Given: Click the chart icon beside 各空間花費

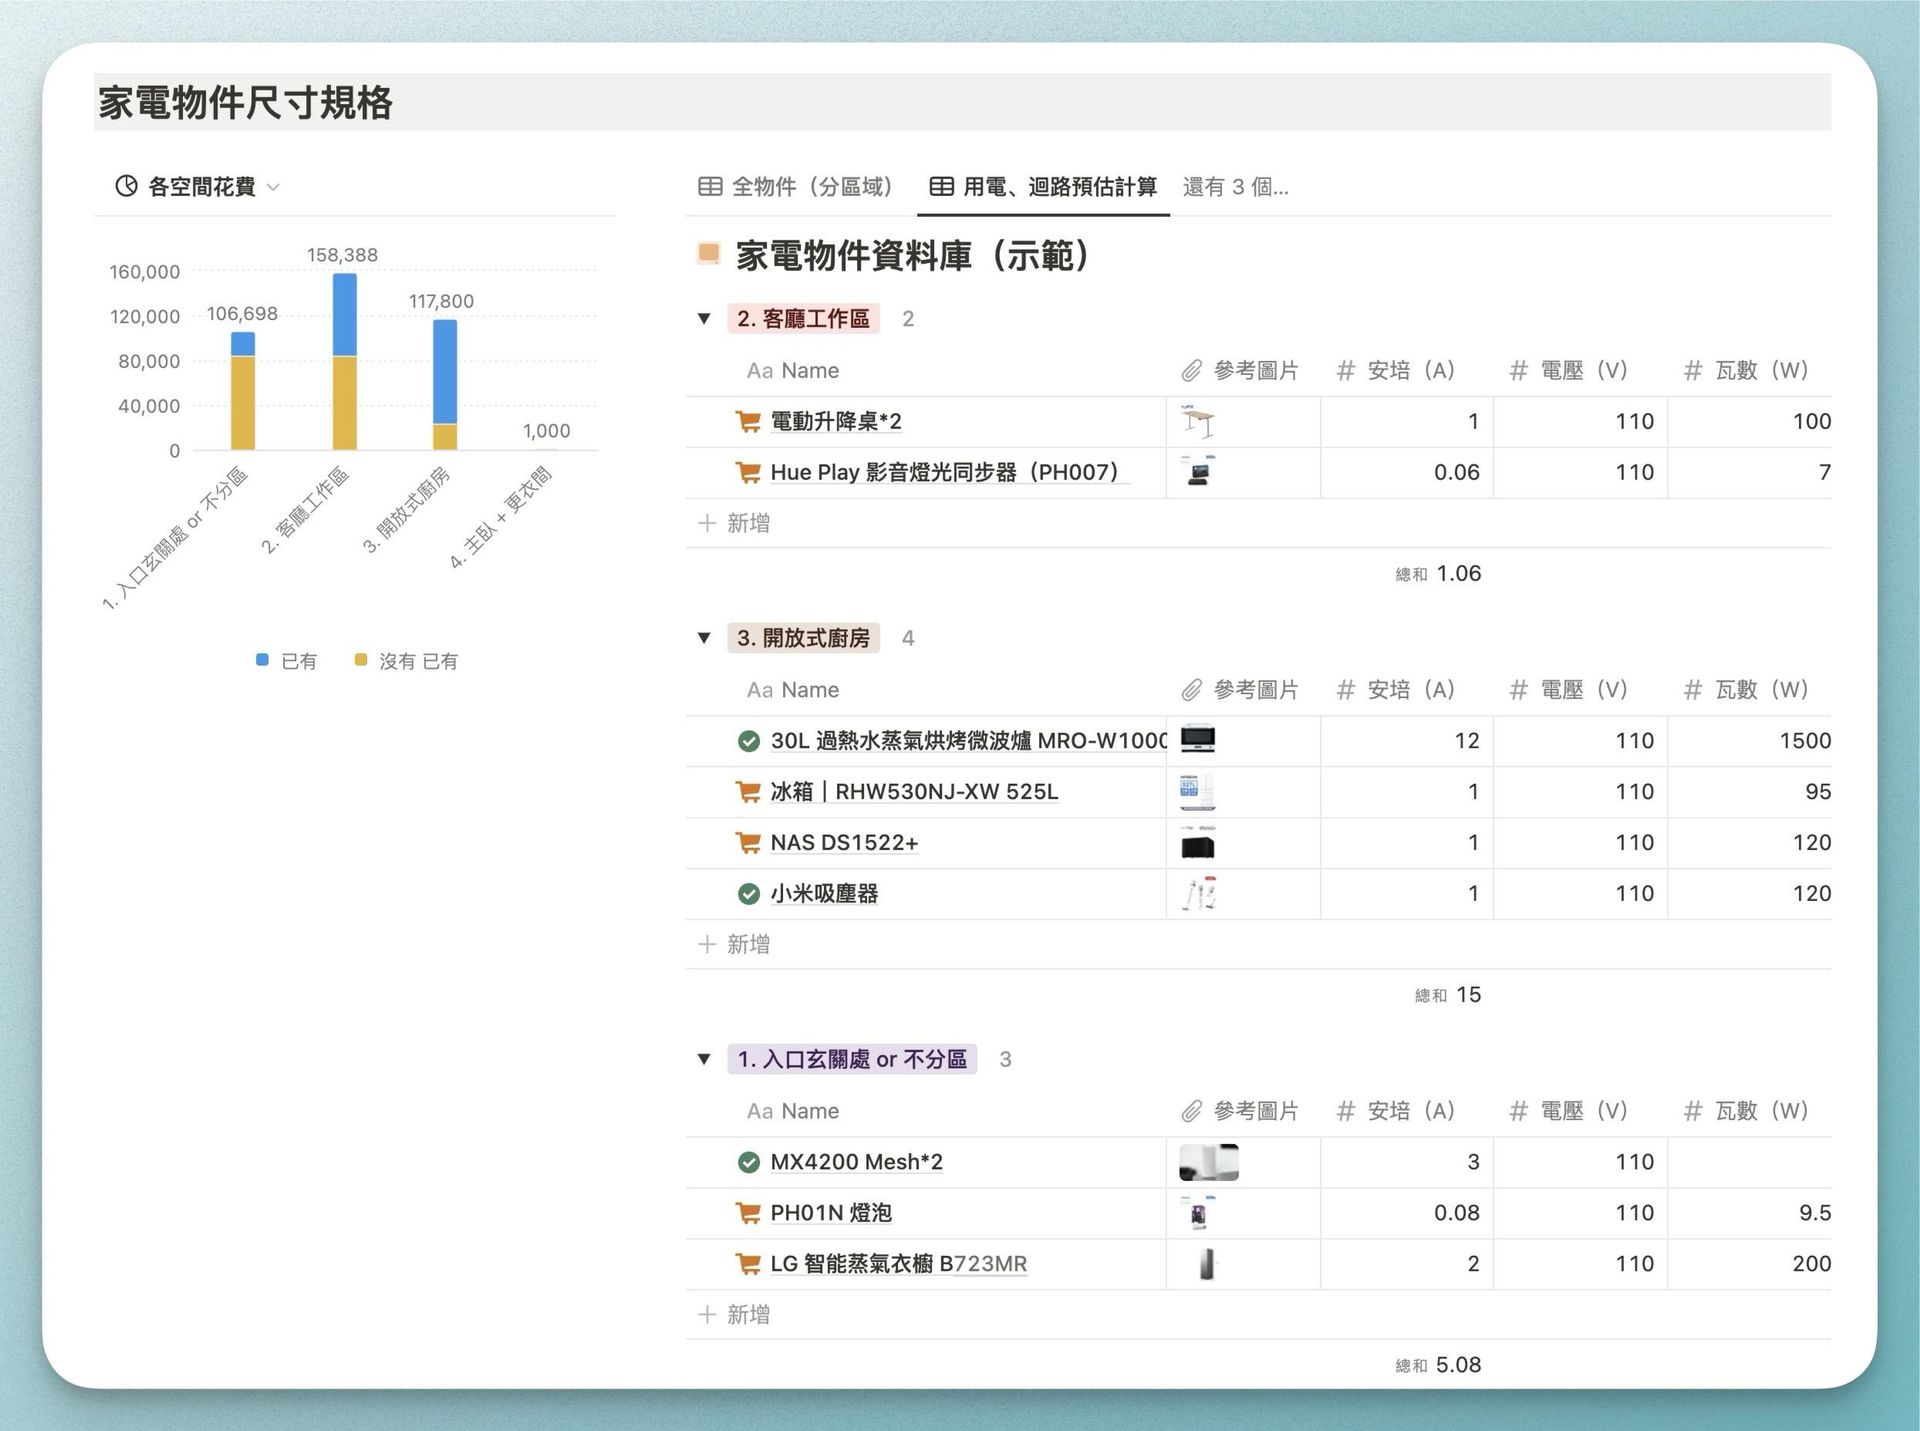Looking at the screenshot, I should [x=126, y=186].
